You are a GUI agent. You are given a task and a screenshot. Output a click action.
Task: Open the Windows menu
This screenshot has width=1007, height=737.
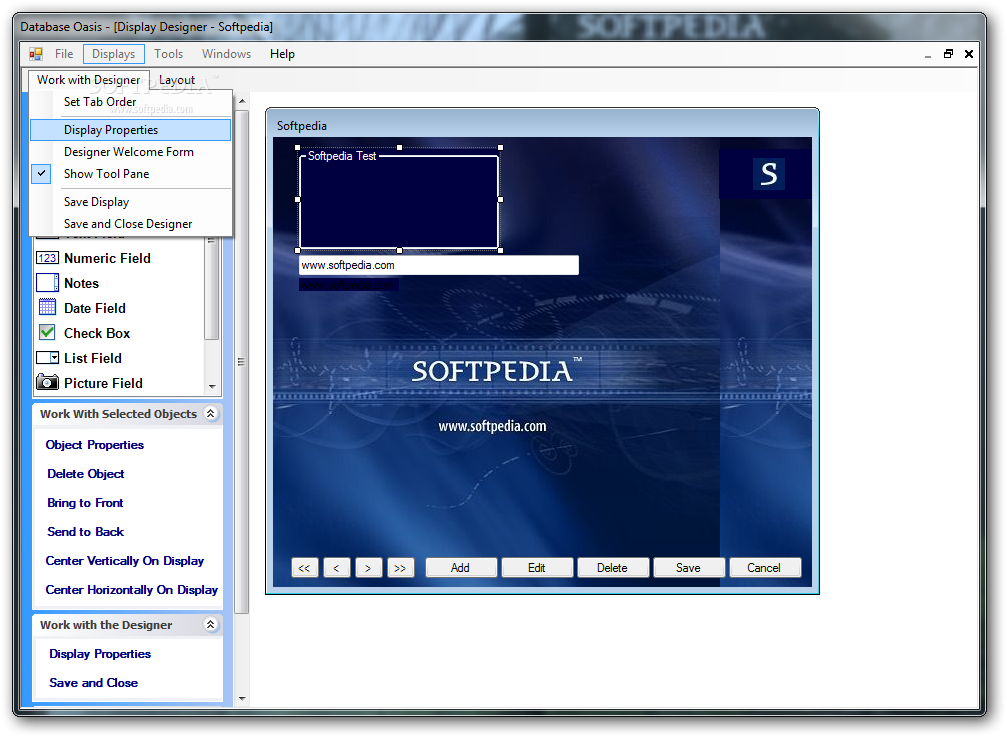(226, 54)
